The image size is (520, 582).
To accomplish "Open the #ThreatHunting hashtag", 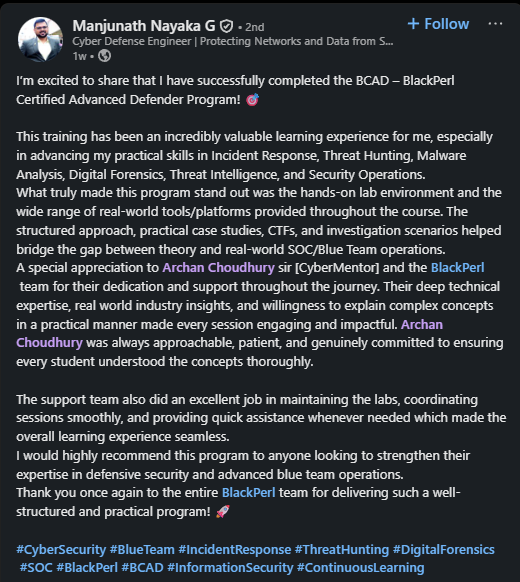I will coord(342,549).
